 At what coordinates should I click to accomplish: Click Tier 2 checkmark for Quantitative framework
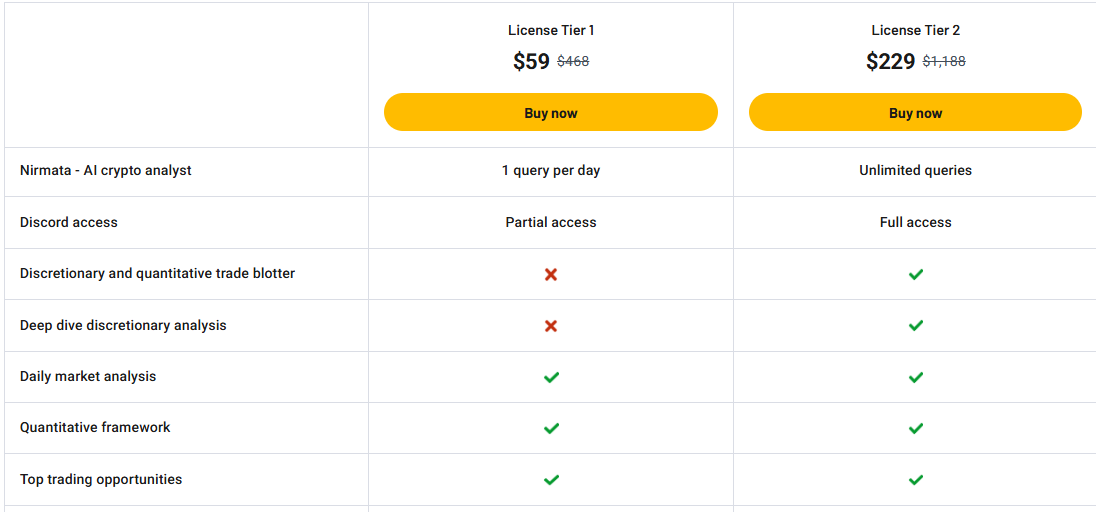point(916,428)
